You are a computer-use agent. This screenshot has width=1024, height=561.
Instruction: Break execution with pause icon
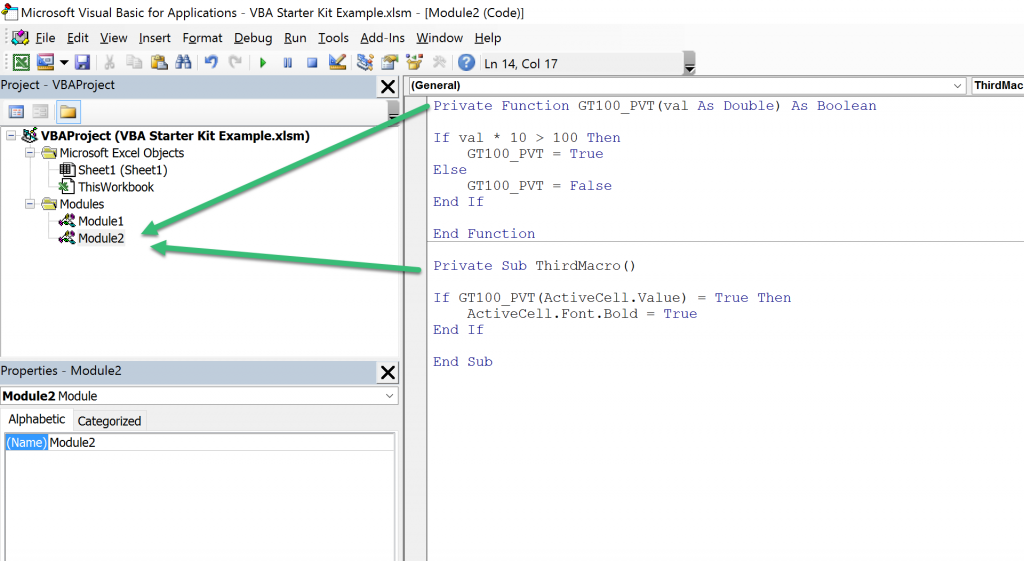click(287, 63)
